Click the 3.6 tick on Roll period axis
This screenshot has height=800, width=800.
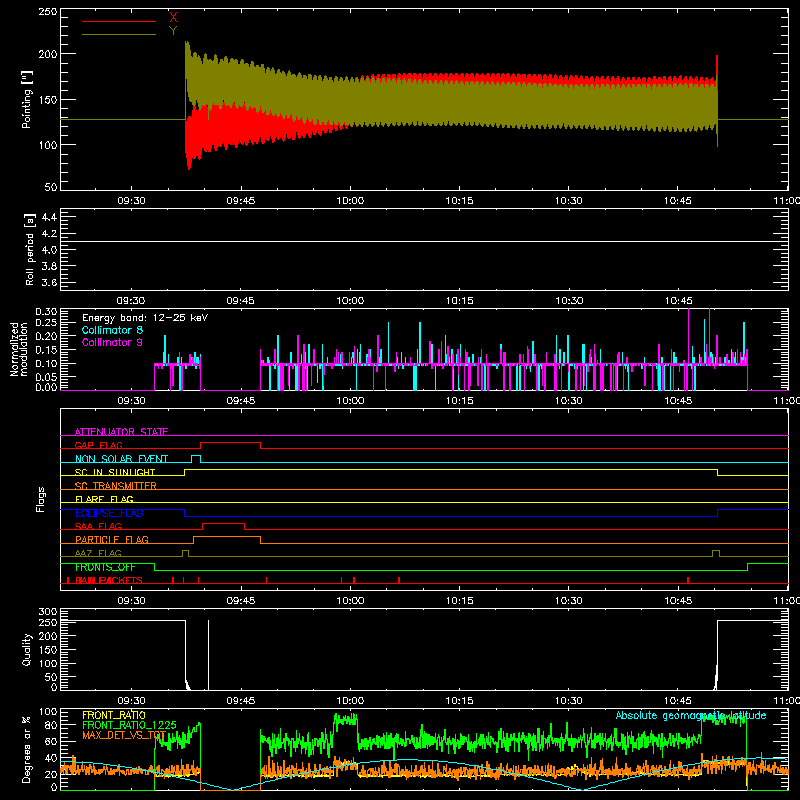49,282
